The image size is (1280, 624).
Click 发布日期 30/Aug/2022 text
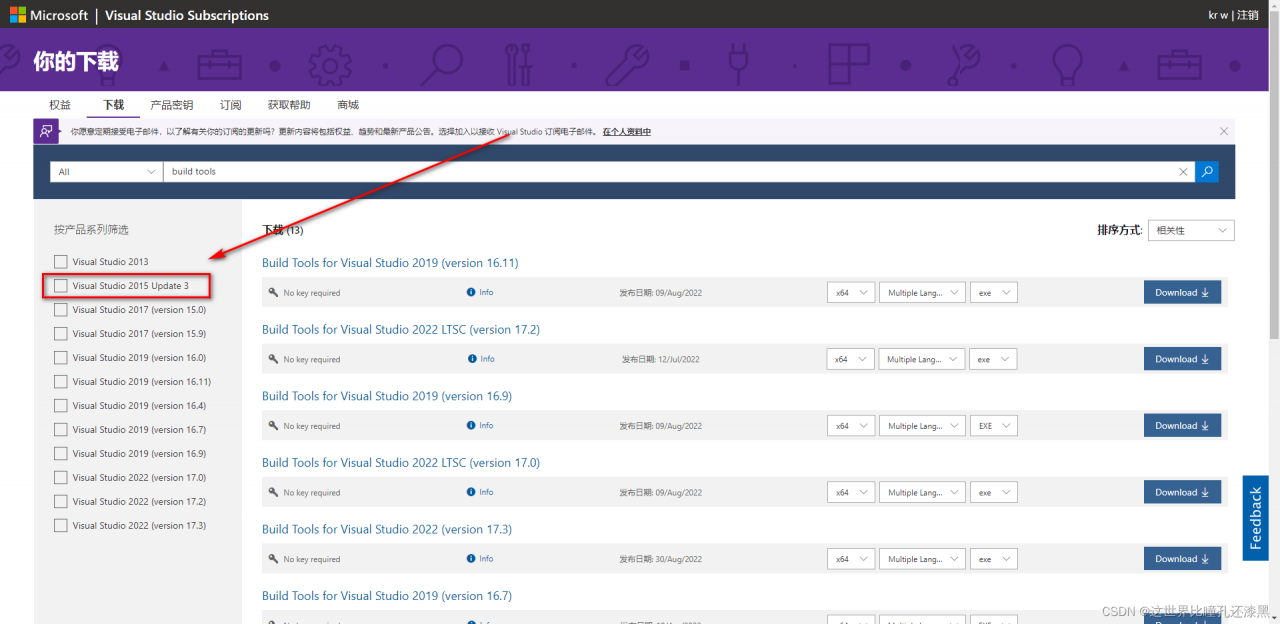pyautogui.click(x=660, y=559)
